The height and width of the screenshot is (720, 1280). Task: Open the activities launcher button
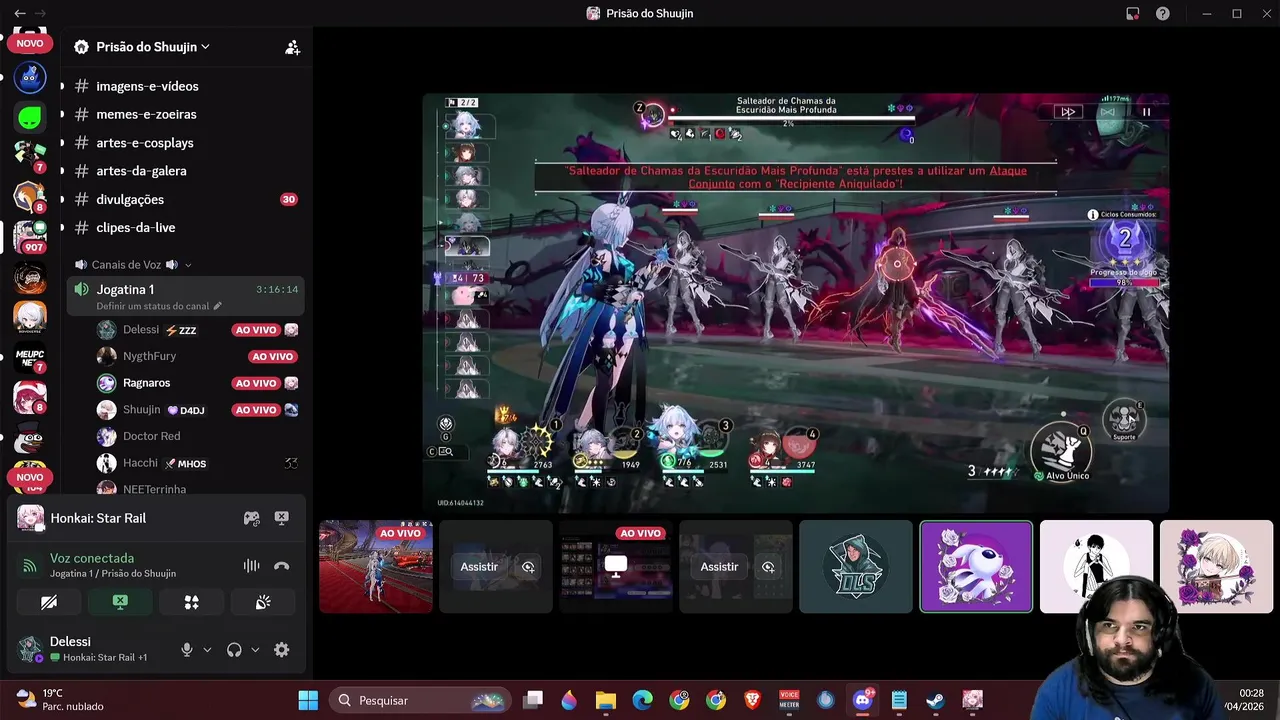coord(192,602)
